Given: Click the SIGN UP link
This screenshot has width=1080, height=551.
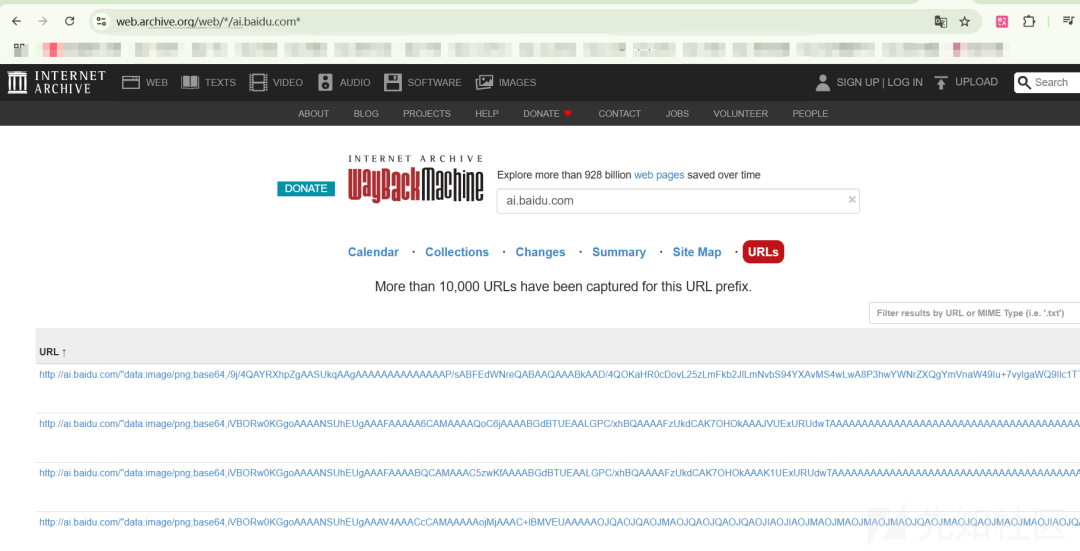Looking at the screenshot, I should (x=858, y=82).
